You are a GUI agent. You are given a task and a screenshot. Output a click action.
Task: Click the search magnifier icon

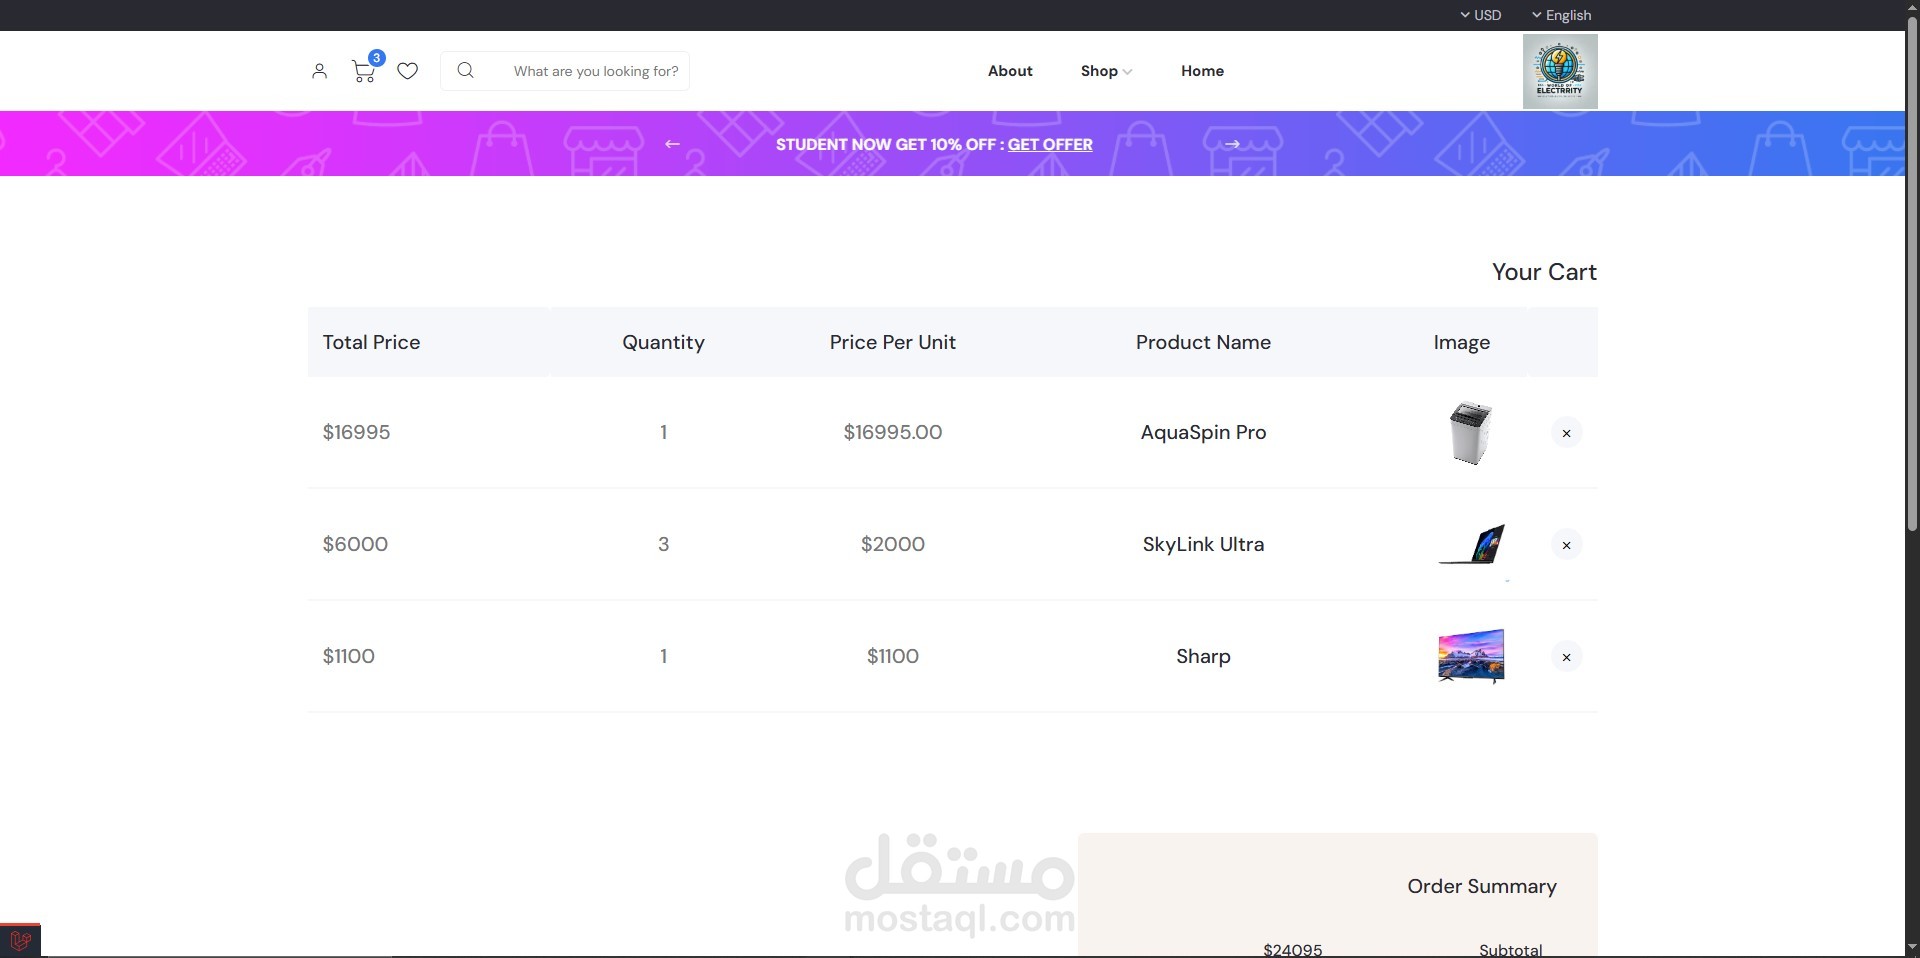[x=465, y=70]
